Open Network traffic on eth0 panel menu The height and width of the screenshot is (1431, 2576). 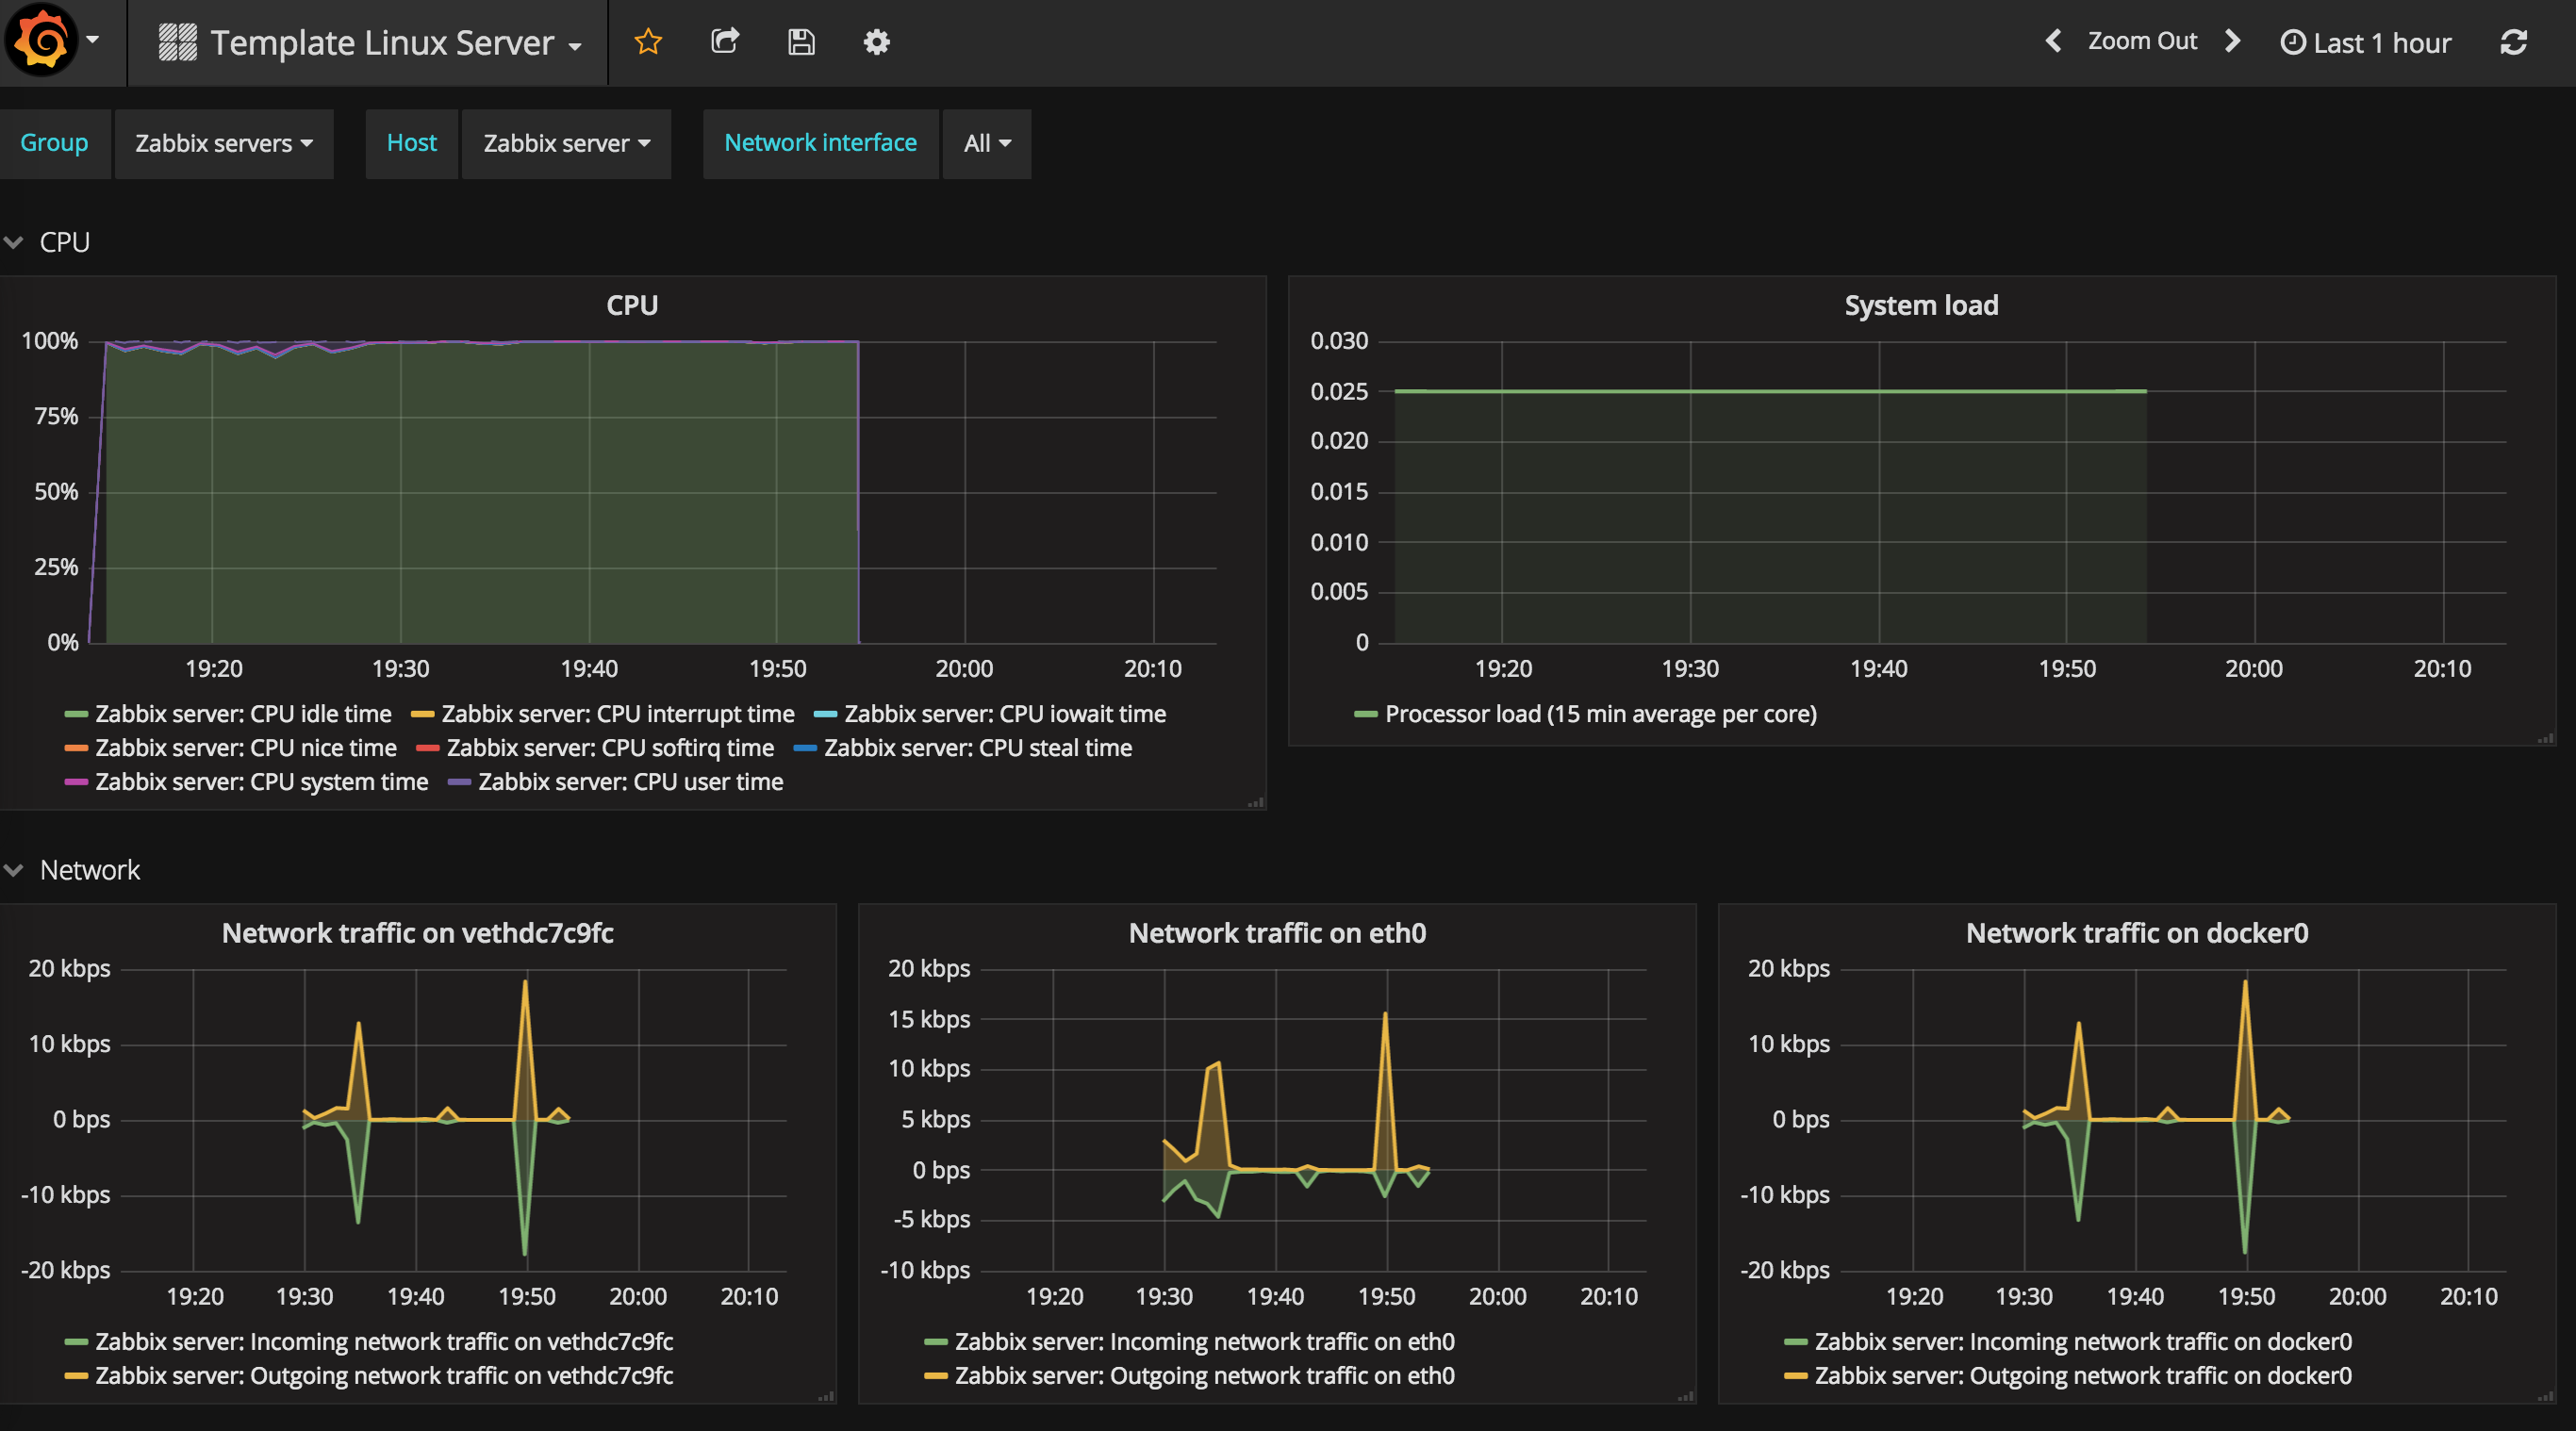pyautogui.click(x=1277, y=933)
